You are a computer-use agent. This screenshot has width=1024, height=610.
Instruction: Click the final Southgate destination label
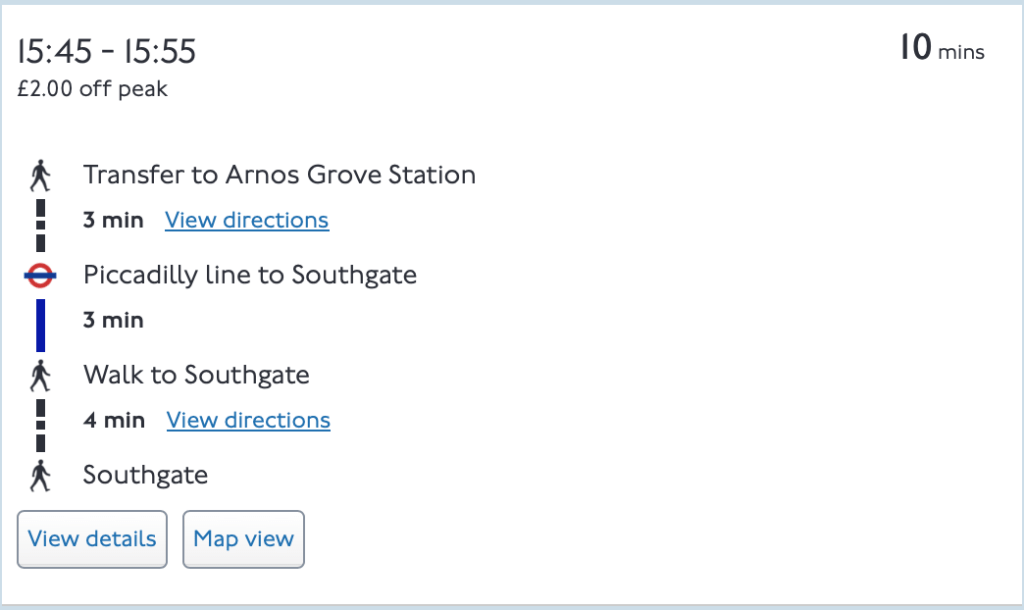145,475
